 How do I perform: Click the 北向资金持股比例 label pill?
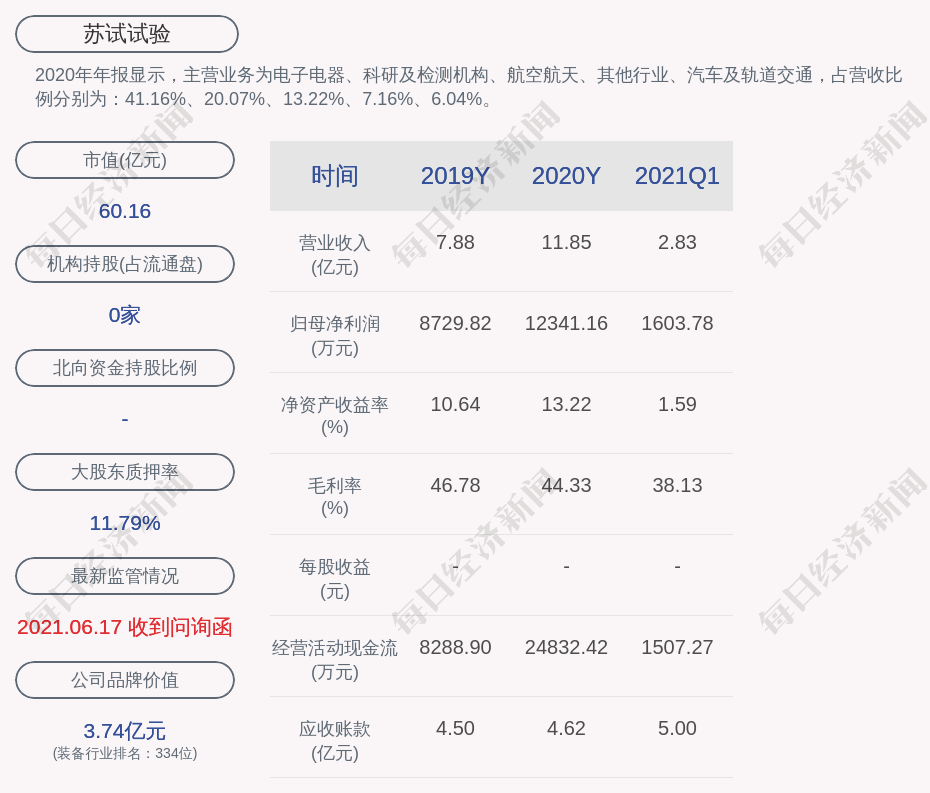(x=125, y=368)
